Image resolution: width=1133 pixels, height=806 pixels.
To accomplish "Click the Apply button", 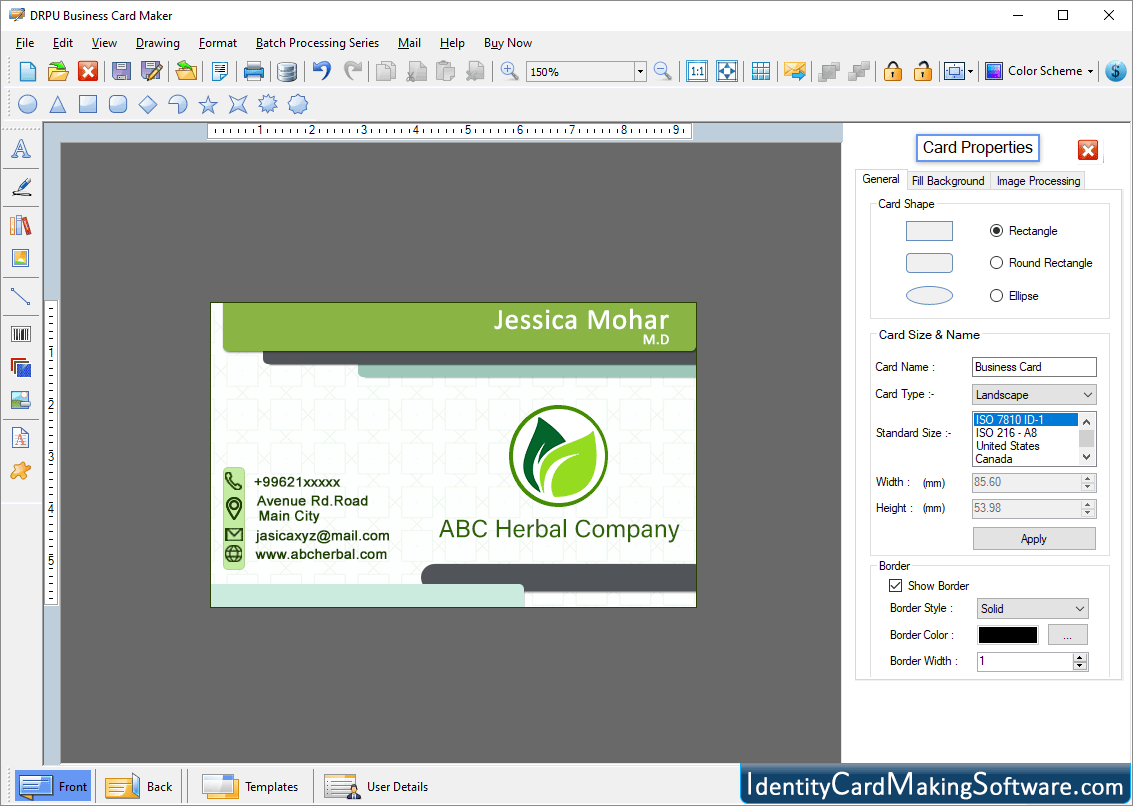I will (1034, 539).
